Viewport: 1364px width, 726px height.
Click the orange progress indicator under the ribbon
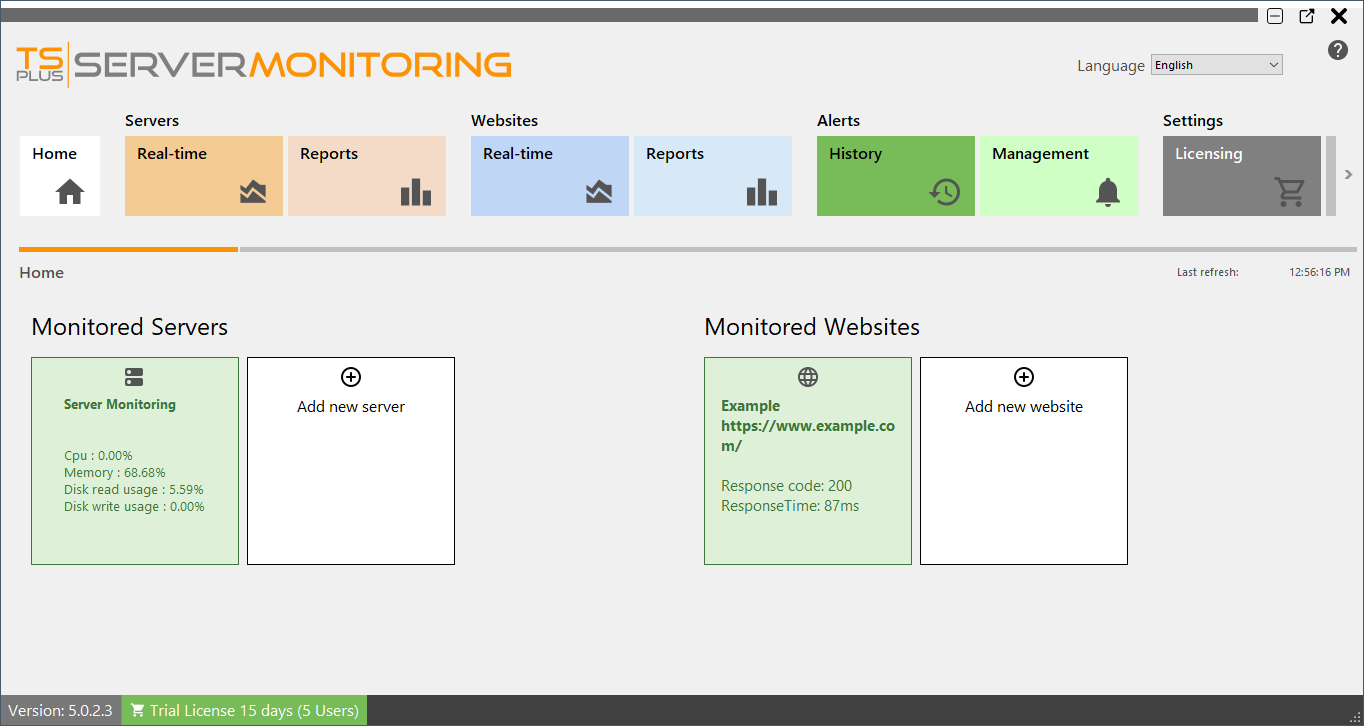click(x=128, y=247)
